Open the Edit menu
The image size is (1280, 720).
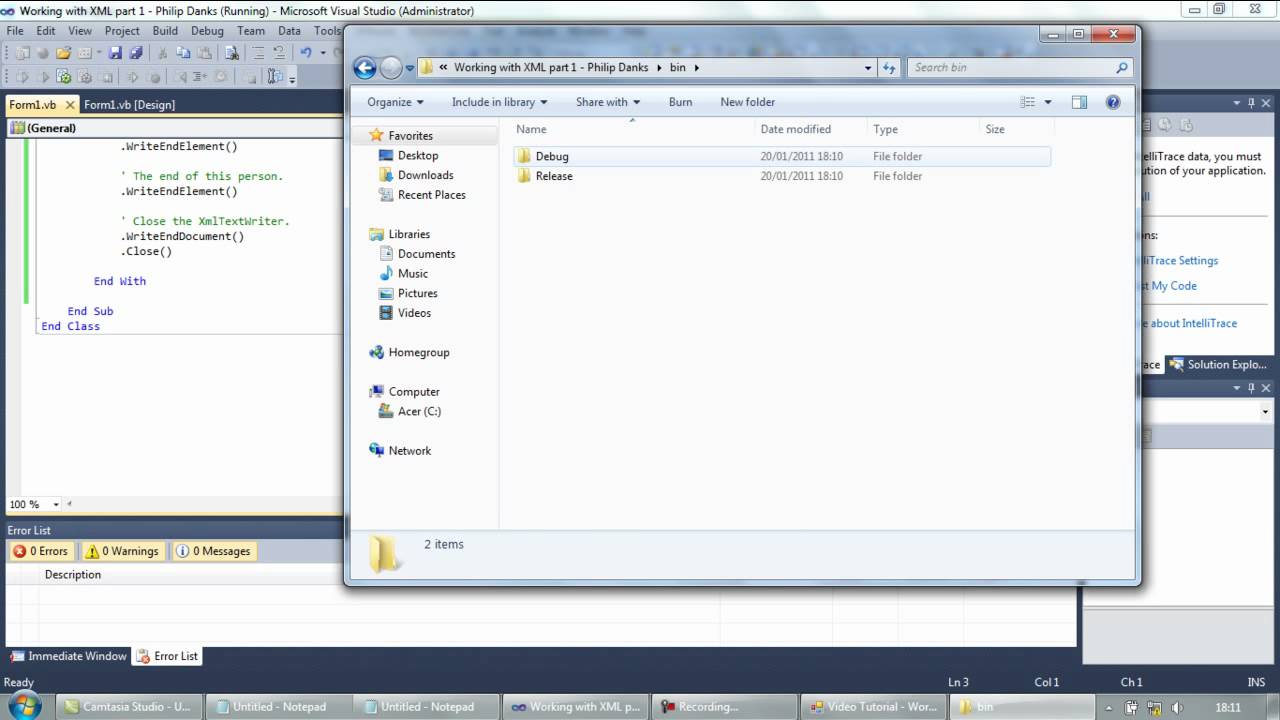pyautogui.click(x=46, y=31)
